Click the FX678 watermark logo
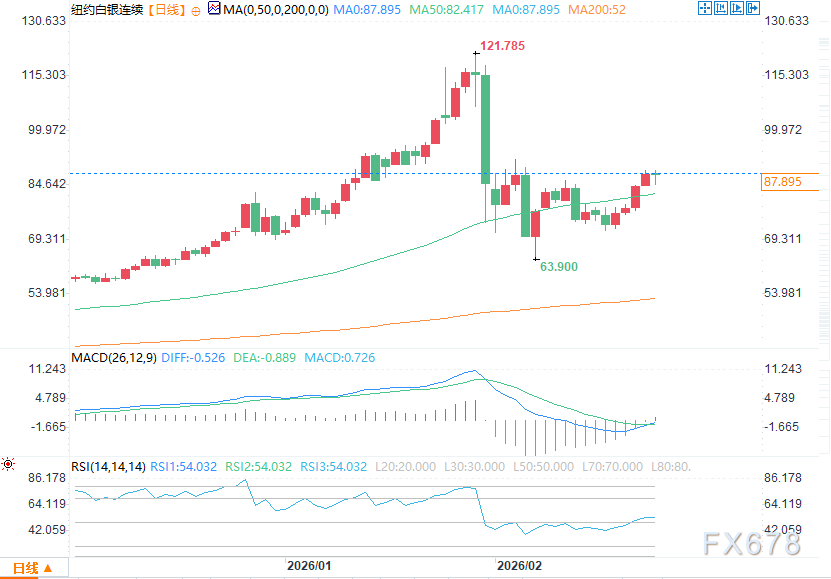This screenshot has width=831, height=579. click(750, 544)
